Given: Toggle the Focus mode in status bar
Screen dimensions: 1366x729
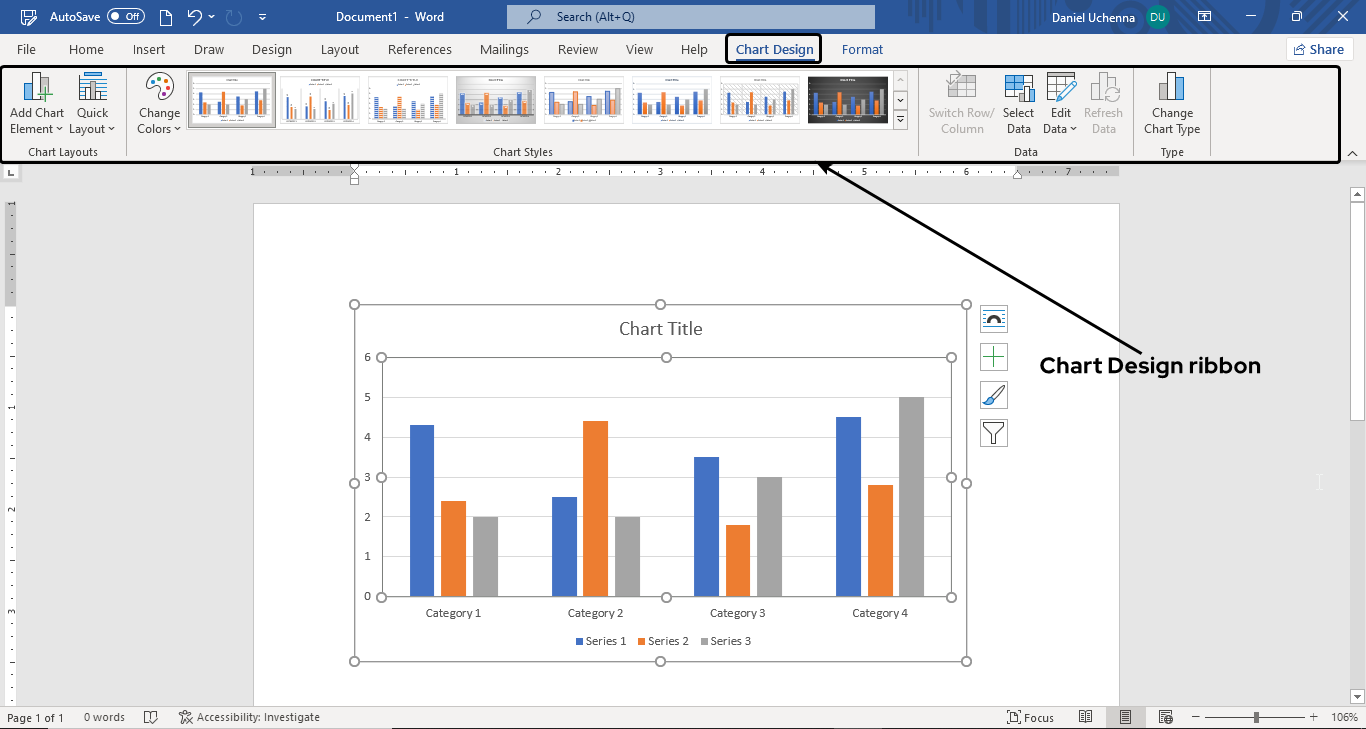Looking at the screenshot, I should coord(1030,717).
